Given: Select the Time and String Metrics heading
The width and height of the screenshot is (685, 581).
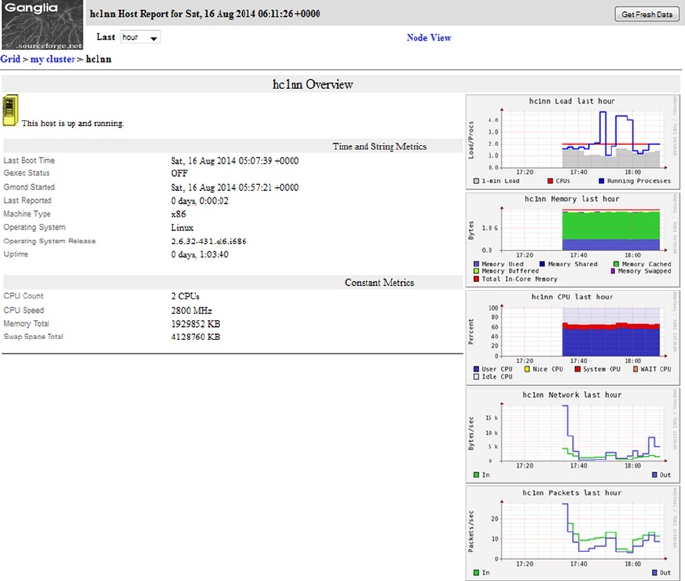Looking at the screenshot, I should [x=379, y=146].
